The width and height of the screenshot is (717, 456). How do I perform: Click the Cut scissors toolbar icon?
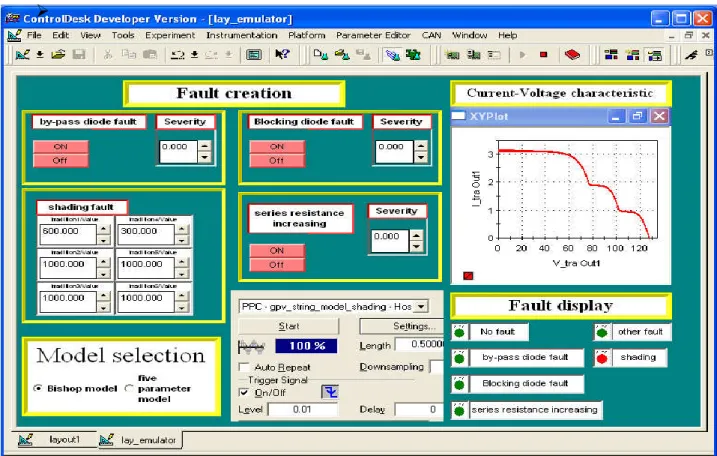[108, 55]
